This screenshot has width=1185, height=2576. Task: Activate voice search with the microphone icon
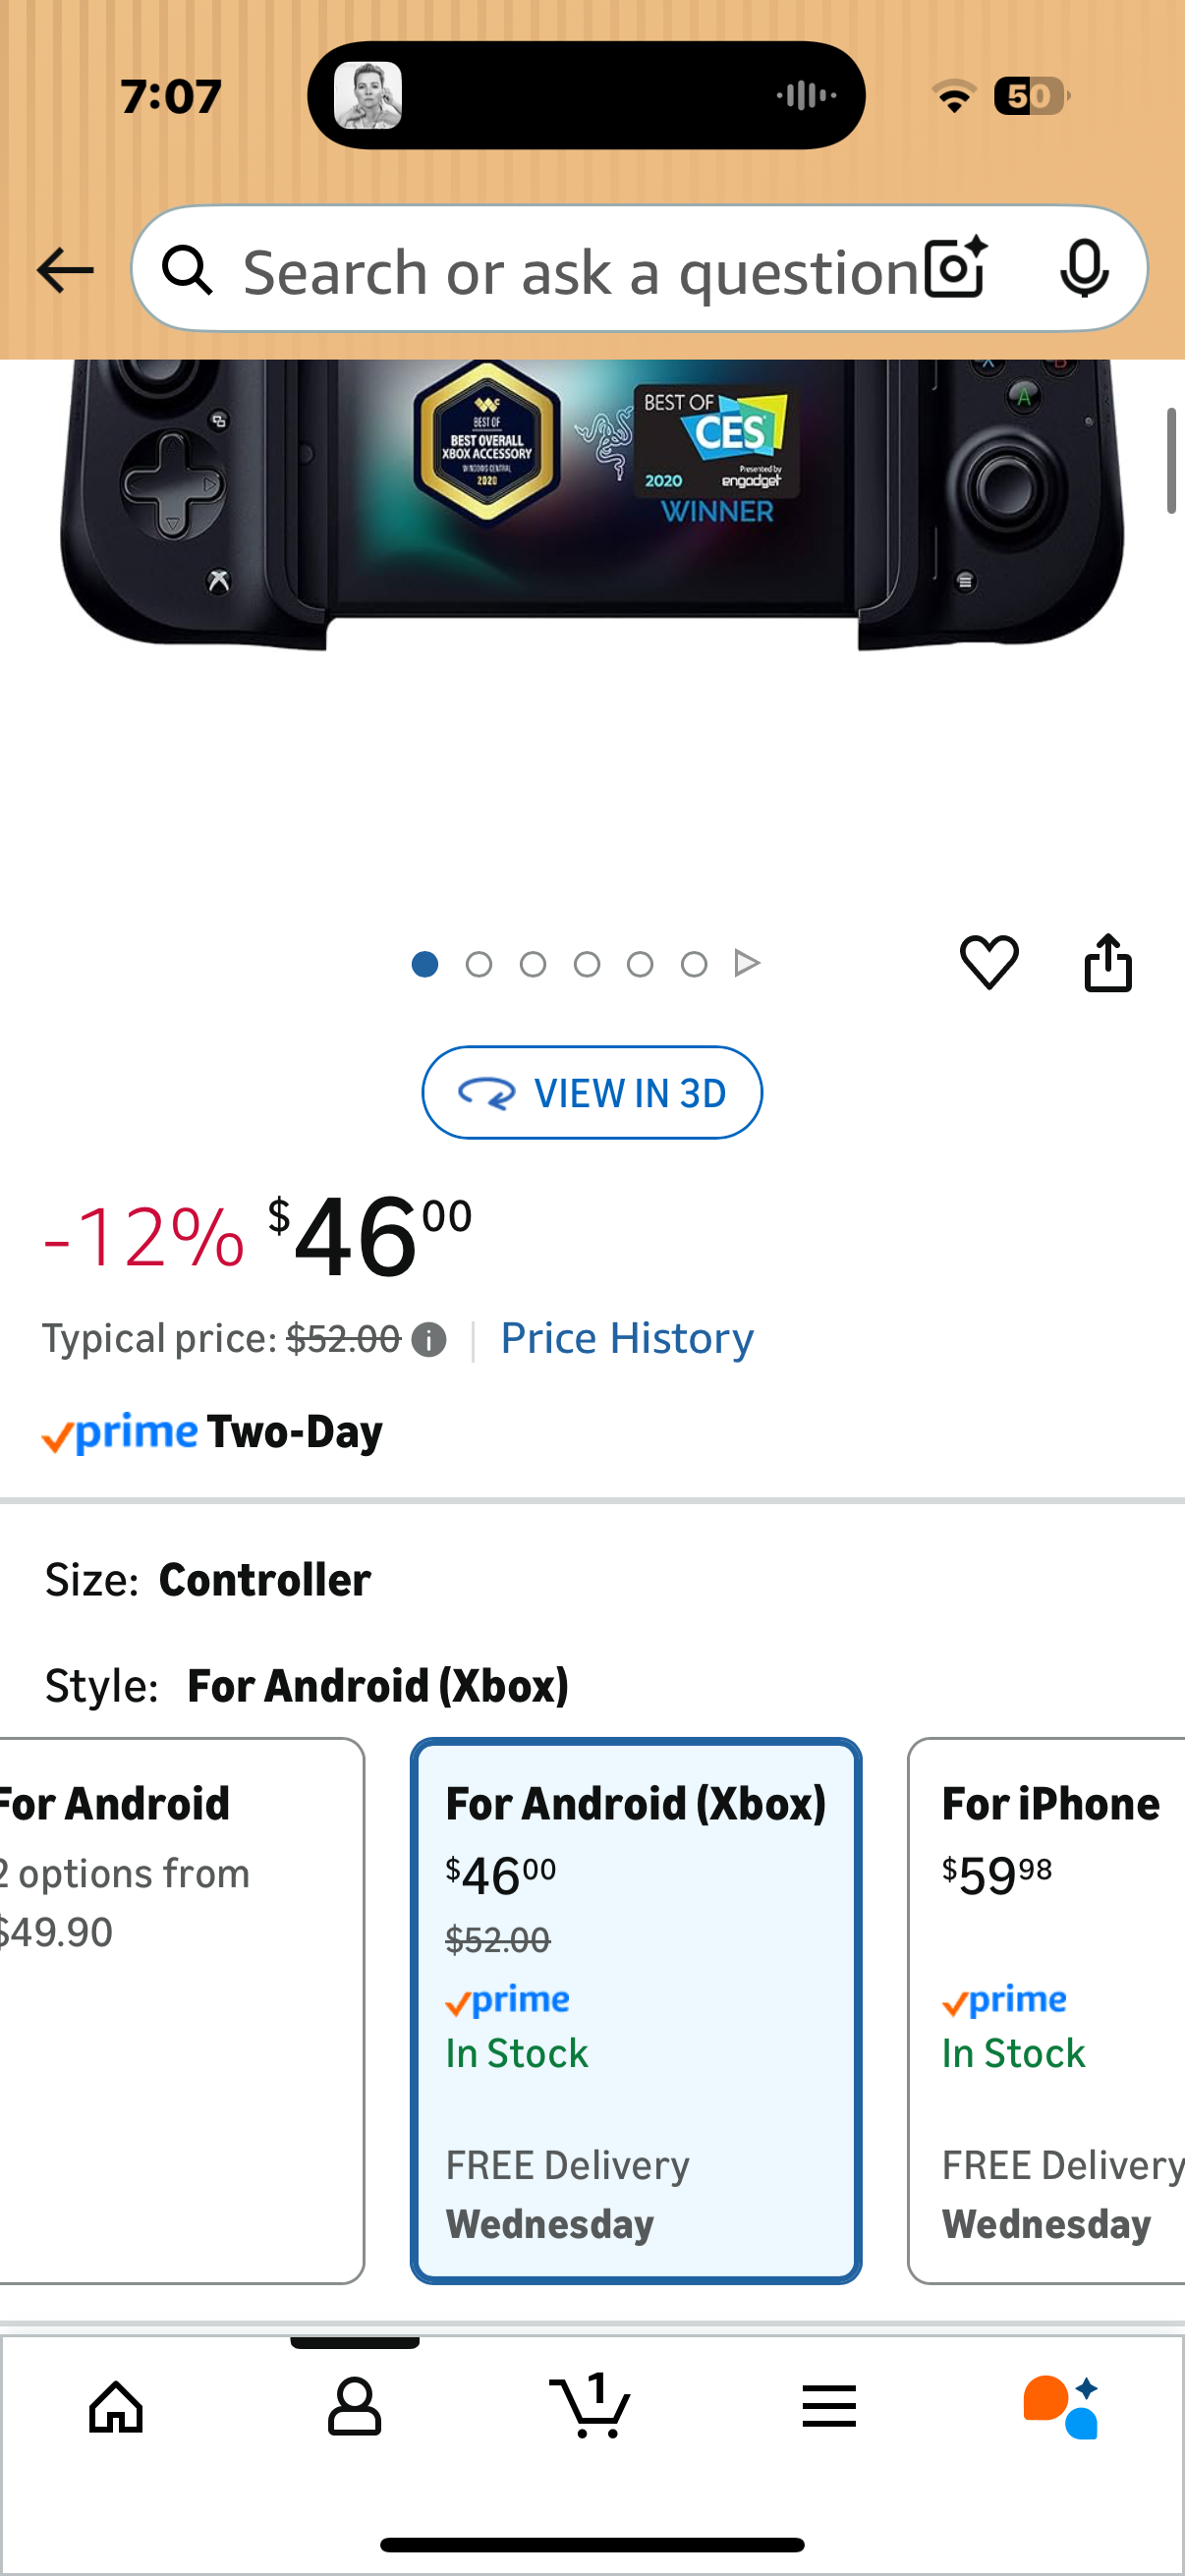click(1085, 268)
